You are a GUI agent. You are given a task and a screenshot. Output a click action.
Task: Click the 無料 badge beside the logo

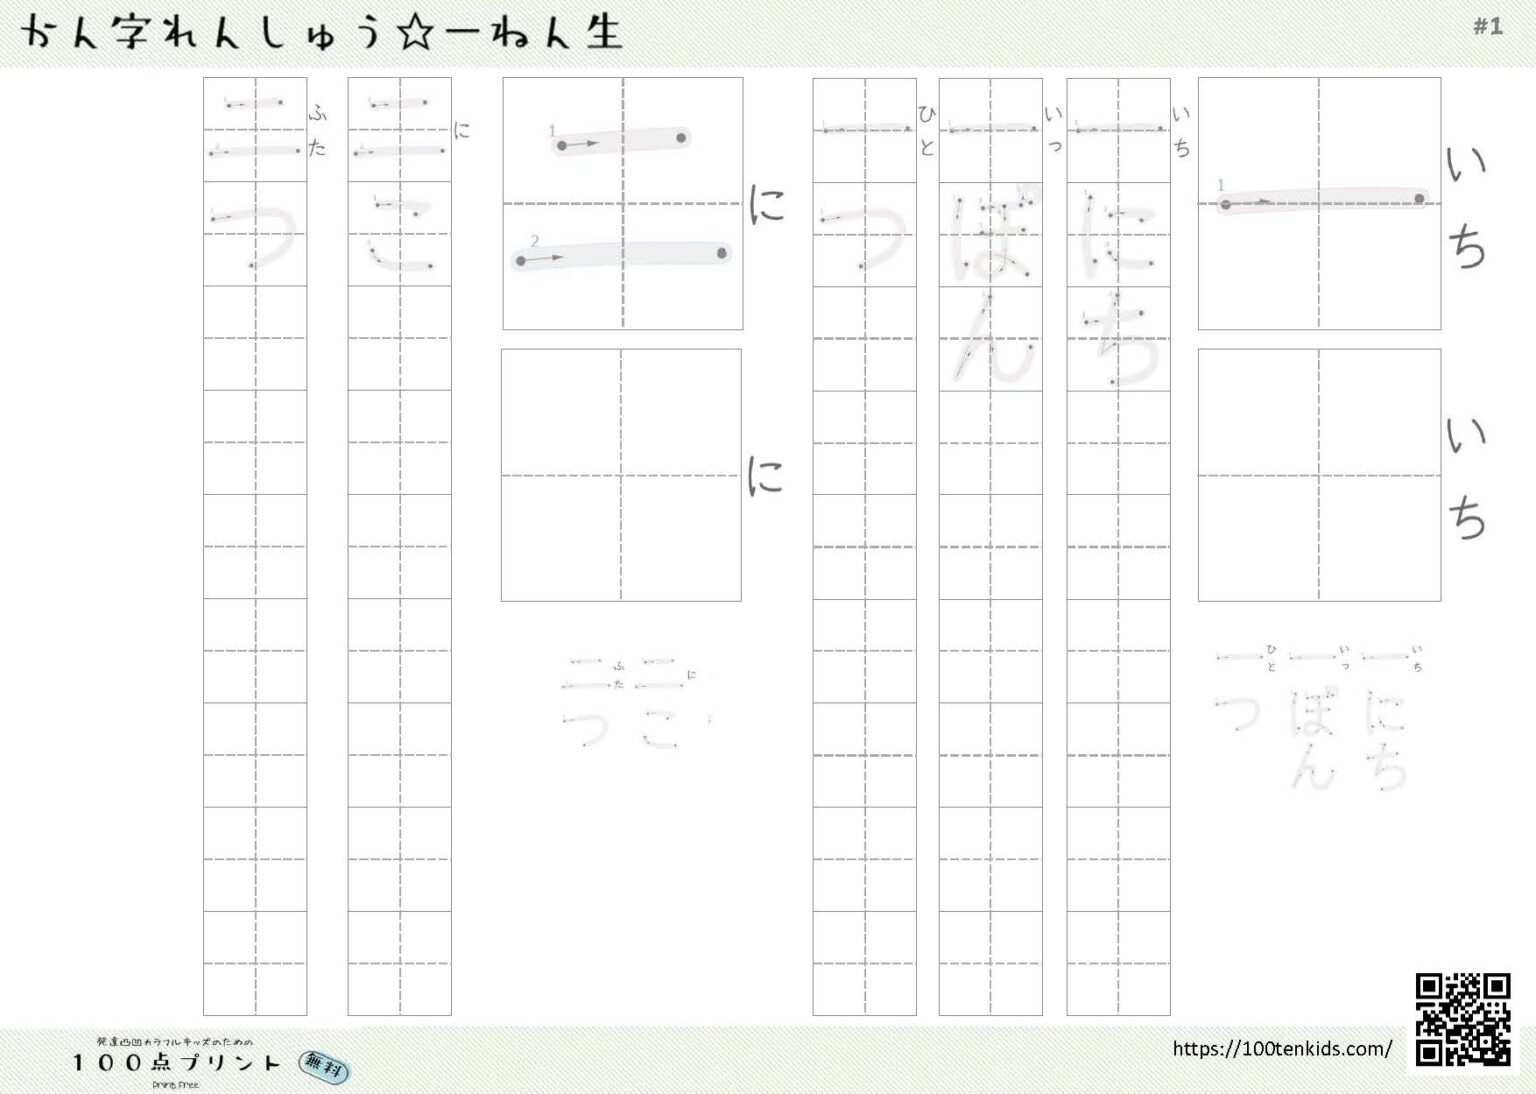click(x=325, y=1066)
